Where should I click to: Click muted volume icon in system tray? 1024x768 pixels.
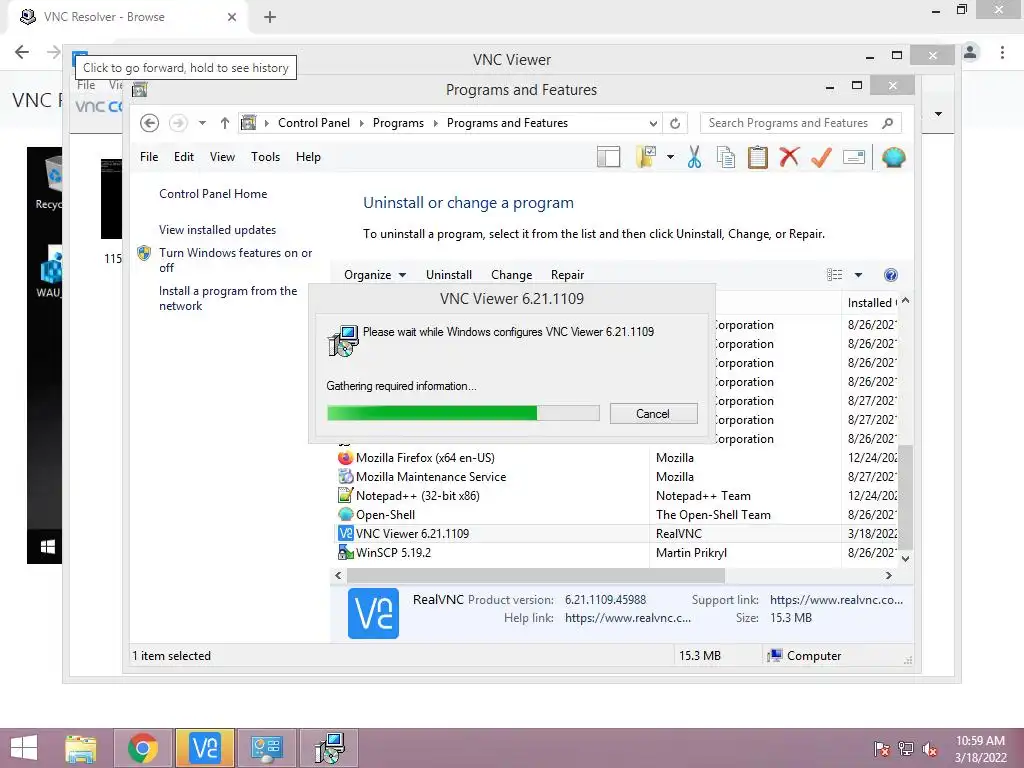tap(930, 749)
